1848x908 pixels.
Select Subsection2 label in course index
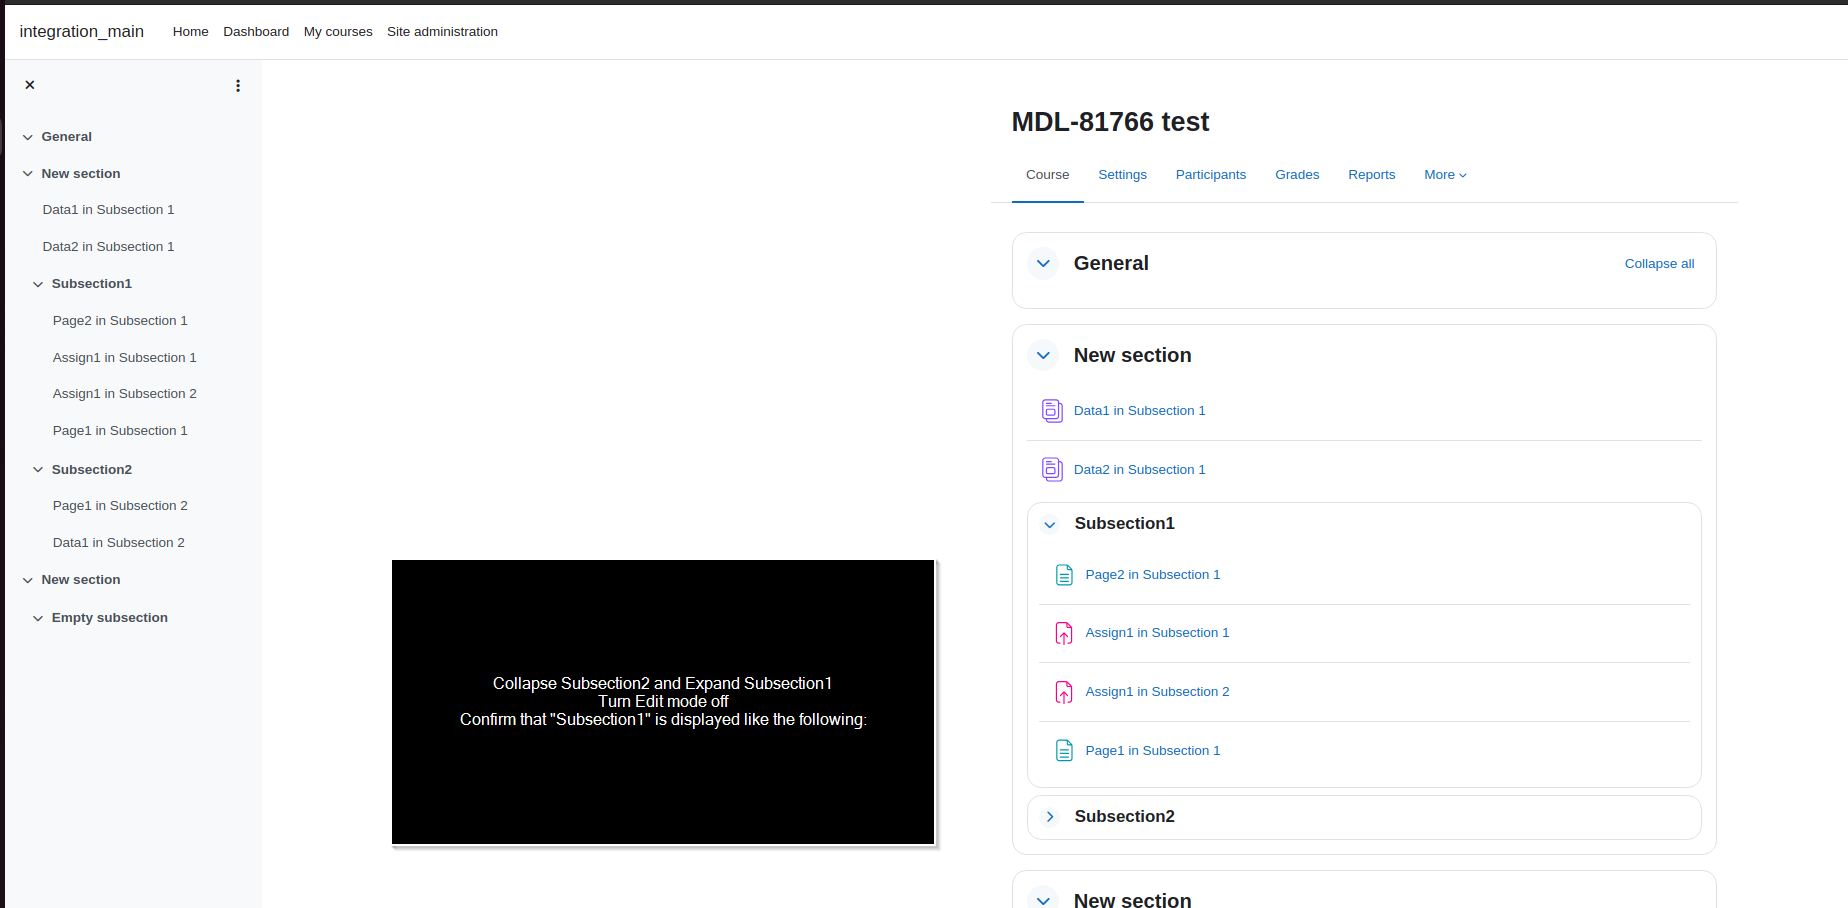(92, 470)
